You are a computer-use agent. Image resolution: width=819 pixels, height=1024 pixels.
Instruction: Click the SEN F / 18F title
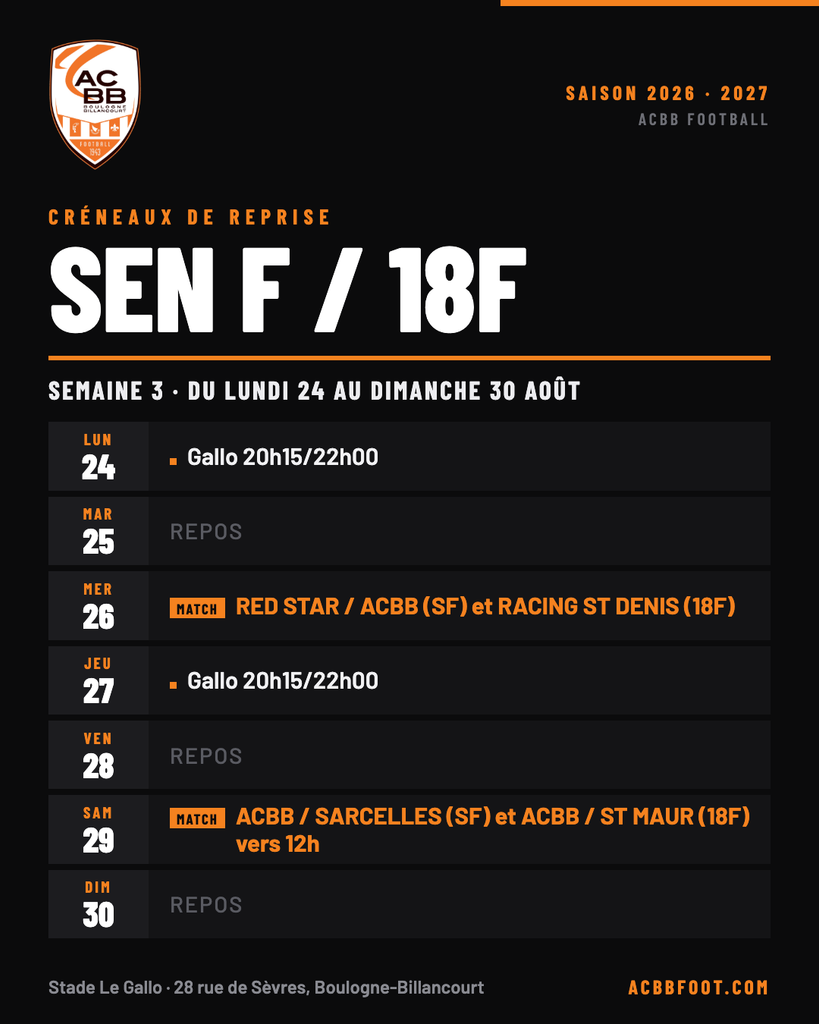pyautogui.click(x=287, y=289)
